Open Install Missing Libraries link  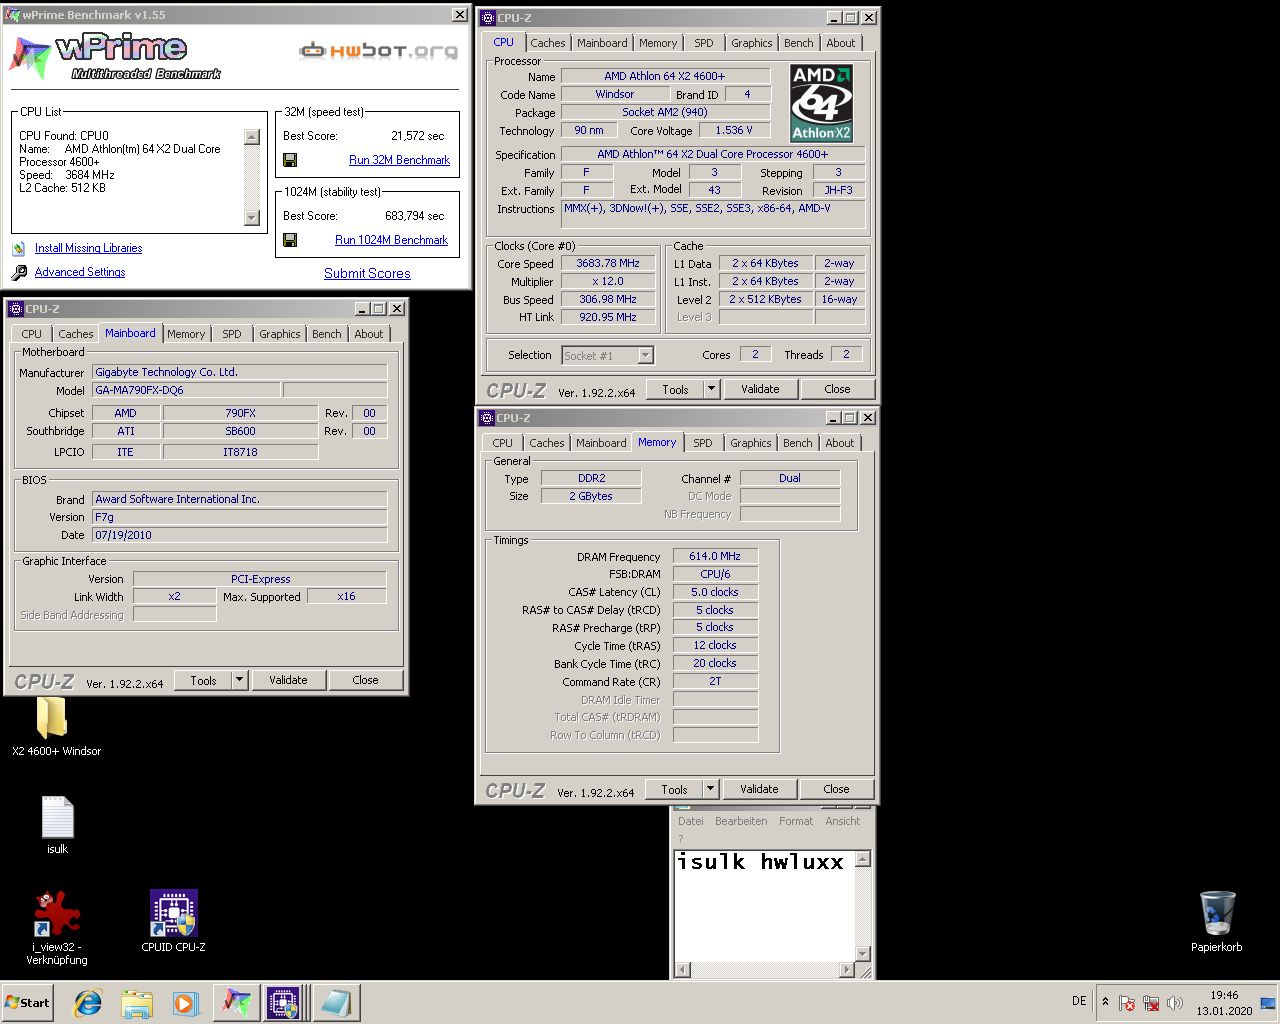click(x=88, y=248)
